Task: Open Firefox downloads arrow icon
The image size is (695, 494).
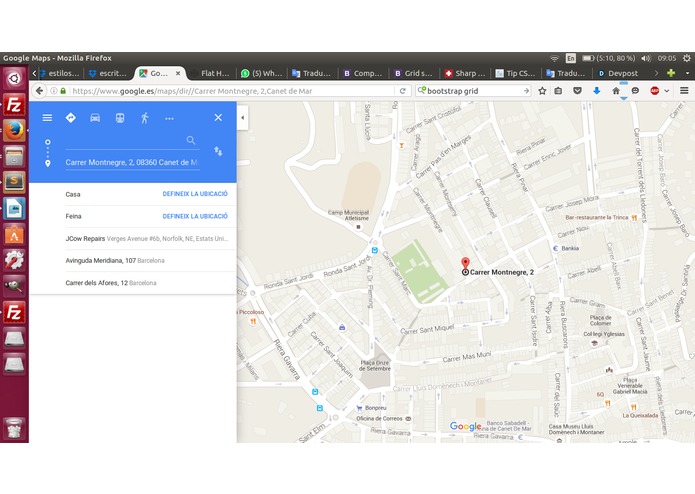Action: 597,91
